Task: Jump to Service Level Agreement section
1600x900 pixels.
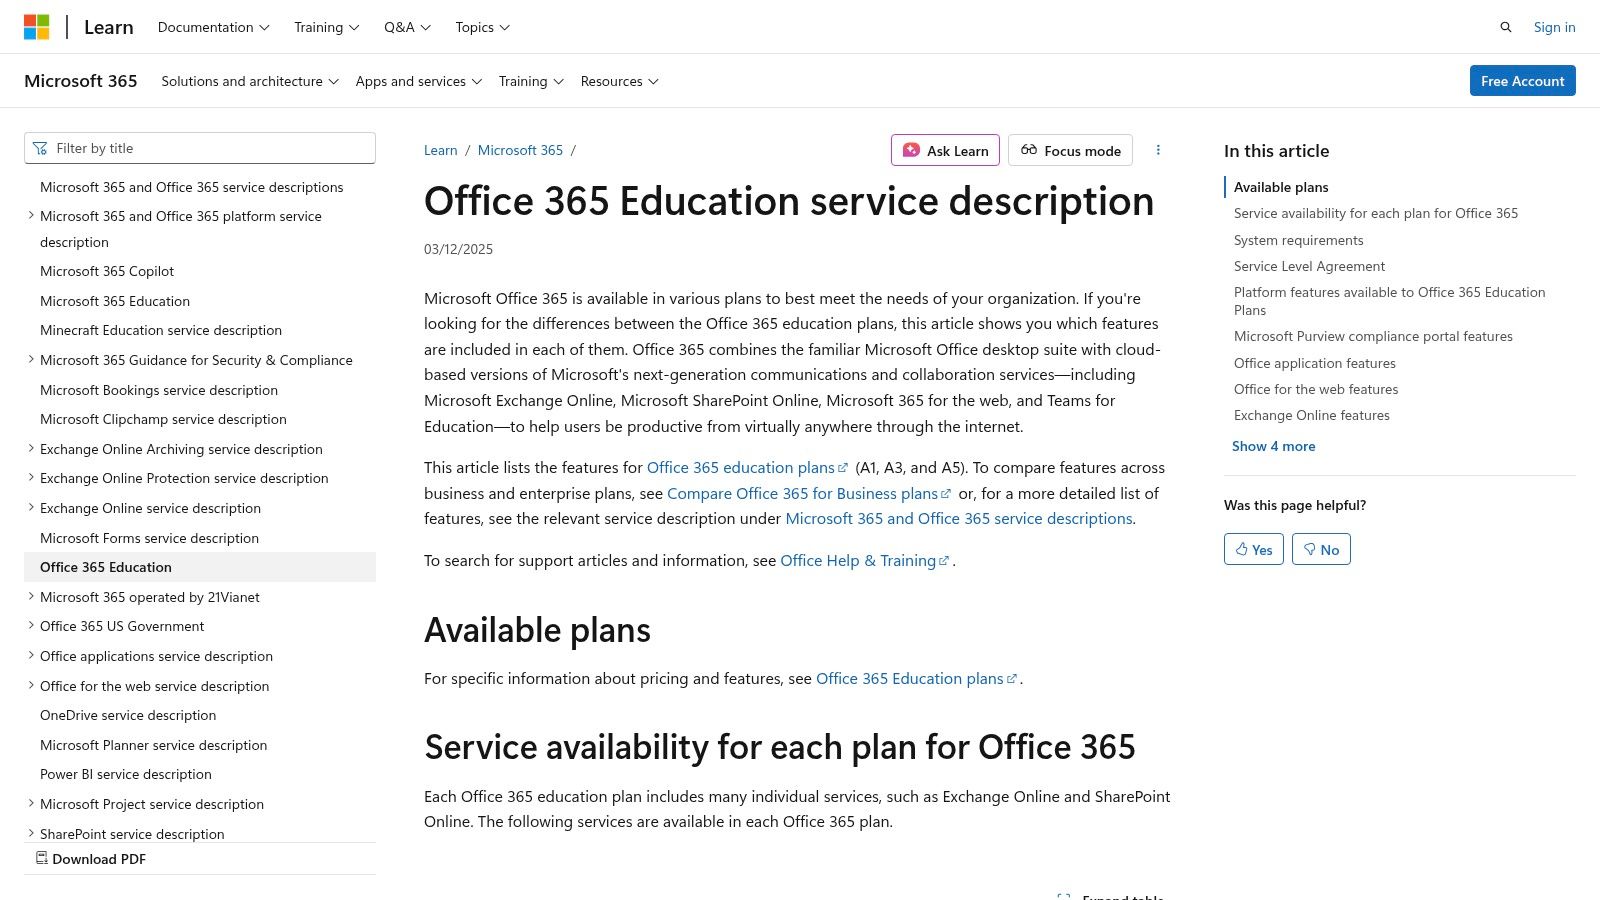Action: 1309,266
